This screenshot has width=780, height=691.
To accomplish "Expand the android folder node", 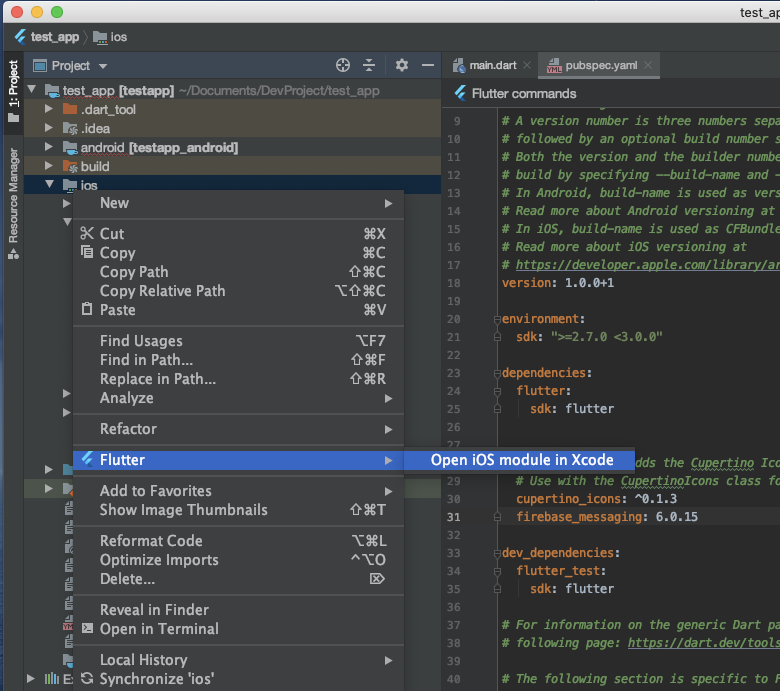I will pyautogui.click(x=49, y=147).
